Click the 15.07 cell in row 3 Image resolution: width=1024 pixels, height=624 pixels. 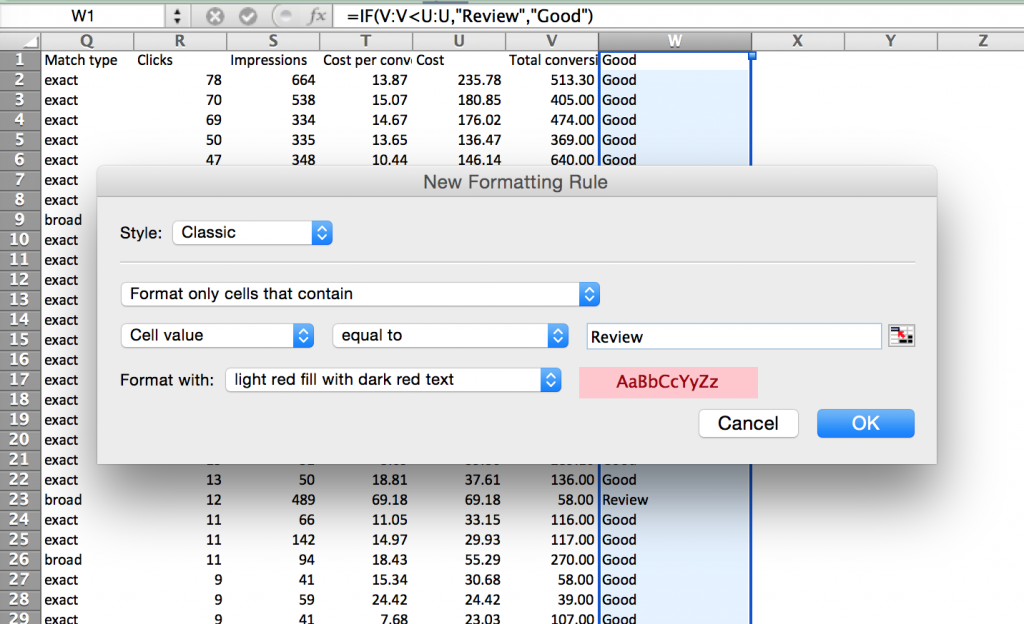pos(366,101)
